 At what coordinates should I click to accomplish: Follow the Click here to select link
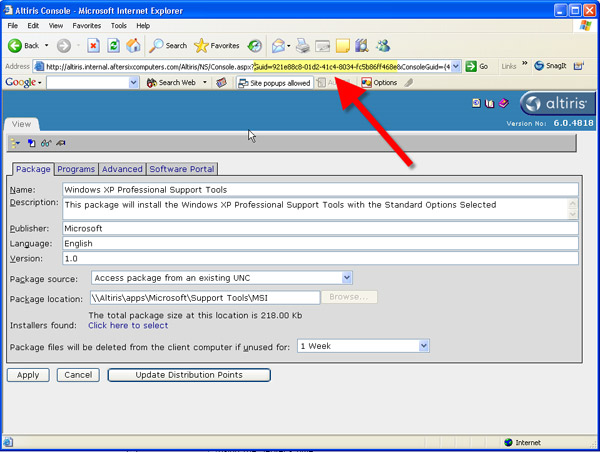(x=128, y=325)
